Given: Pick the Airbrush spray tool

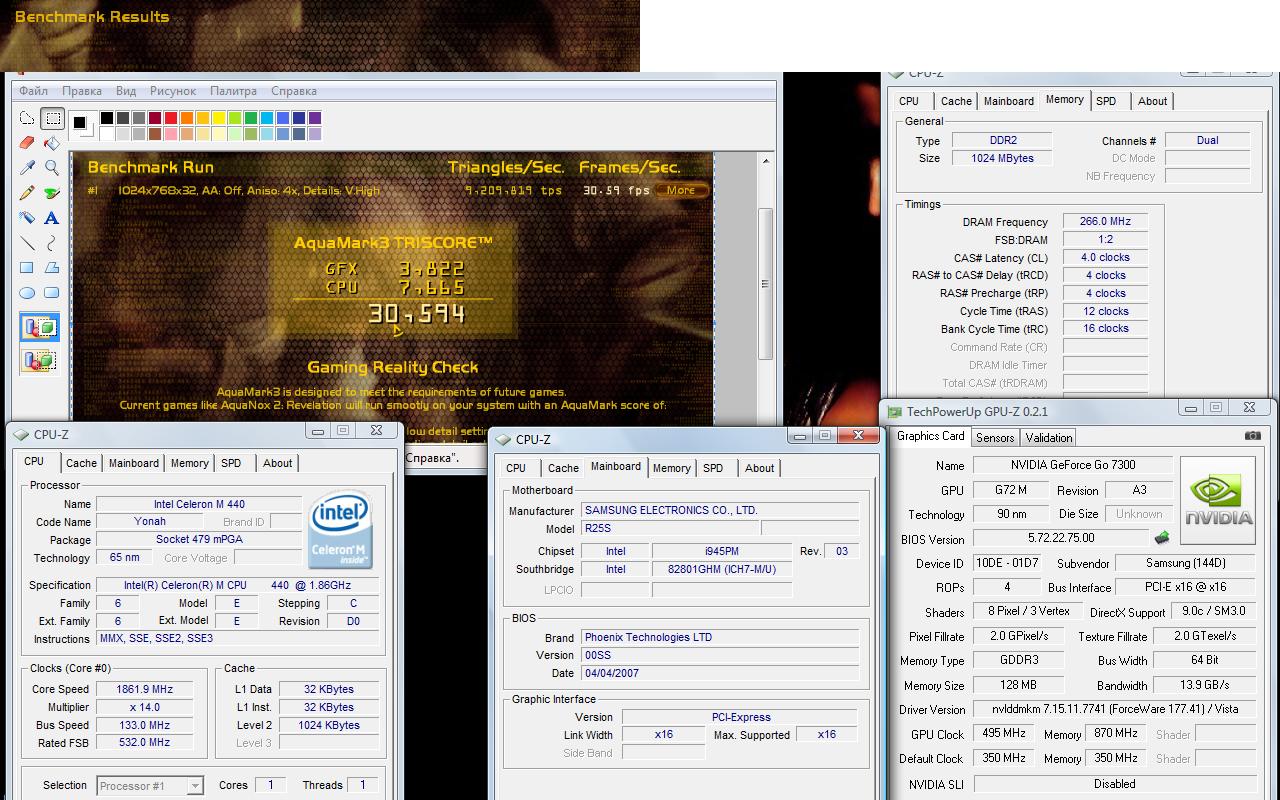Looking at the screenshot, I should tap(27, 218).
